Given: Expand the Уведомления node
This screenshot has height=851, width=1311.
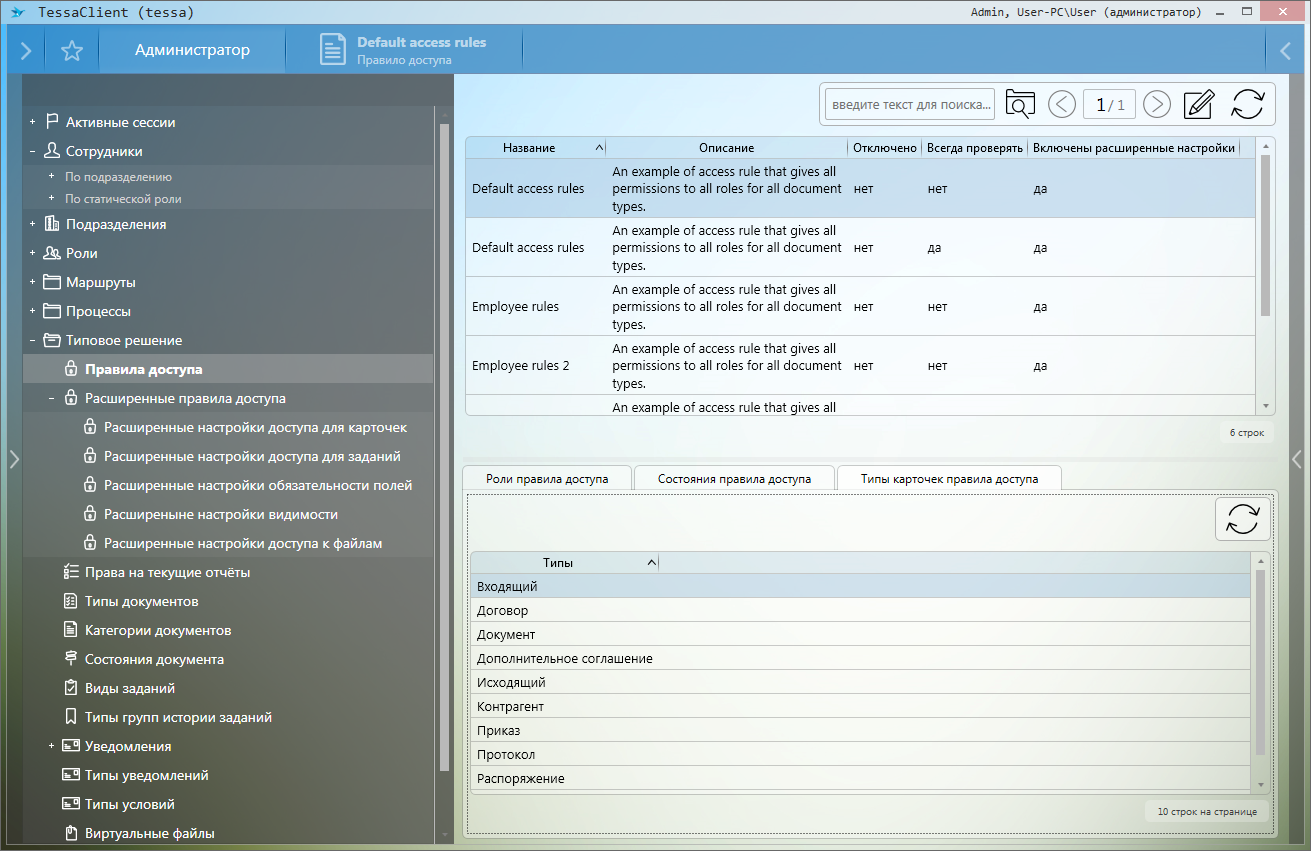Looking at the screenshot, I should [x=51, y=746].
